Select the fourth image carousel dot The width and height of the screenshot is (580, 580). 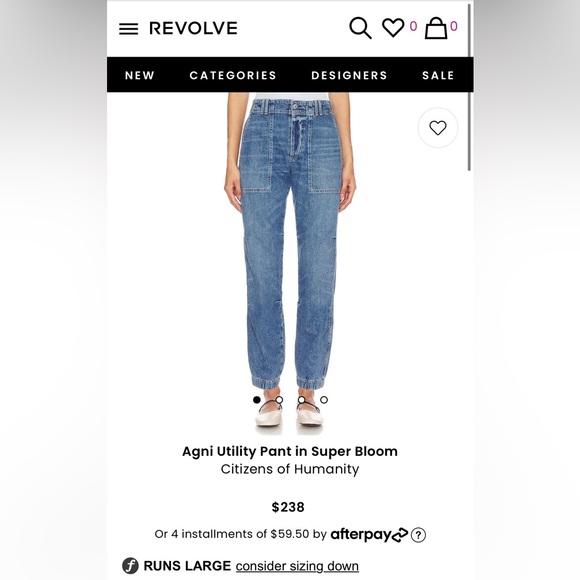pos(324,399)
